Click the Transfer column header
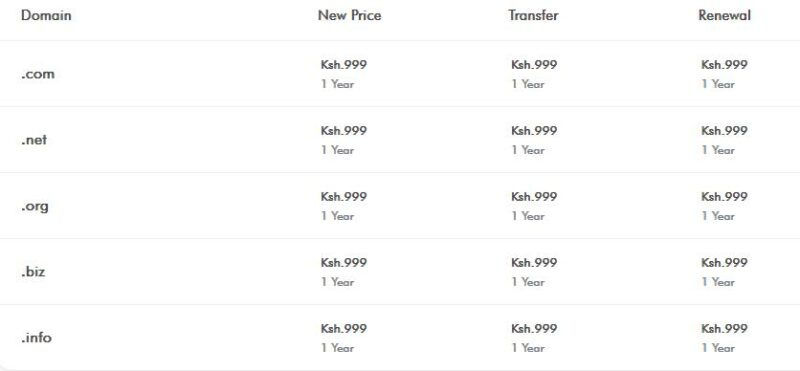Screen dimensions: 800x371 click(x=533, y=15)
